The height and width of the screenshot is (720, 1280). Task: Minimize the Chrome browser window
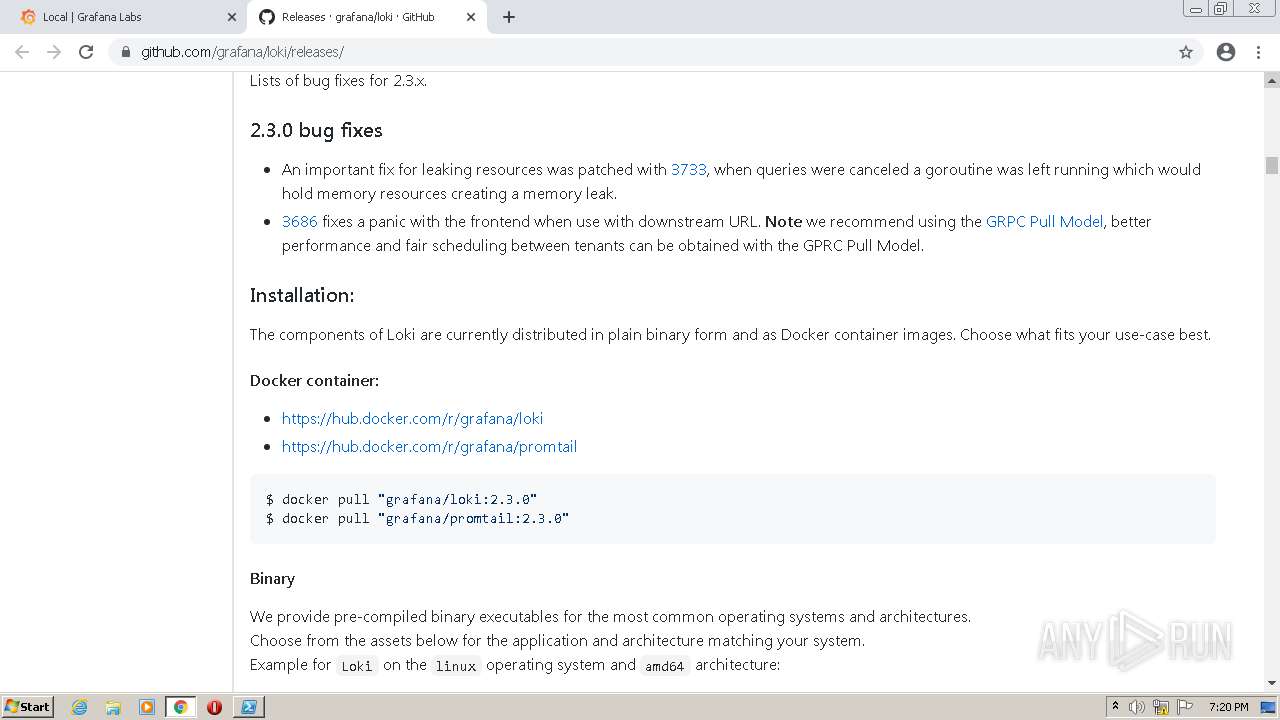pos(1196,9)
